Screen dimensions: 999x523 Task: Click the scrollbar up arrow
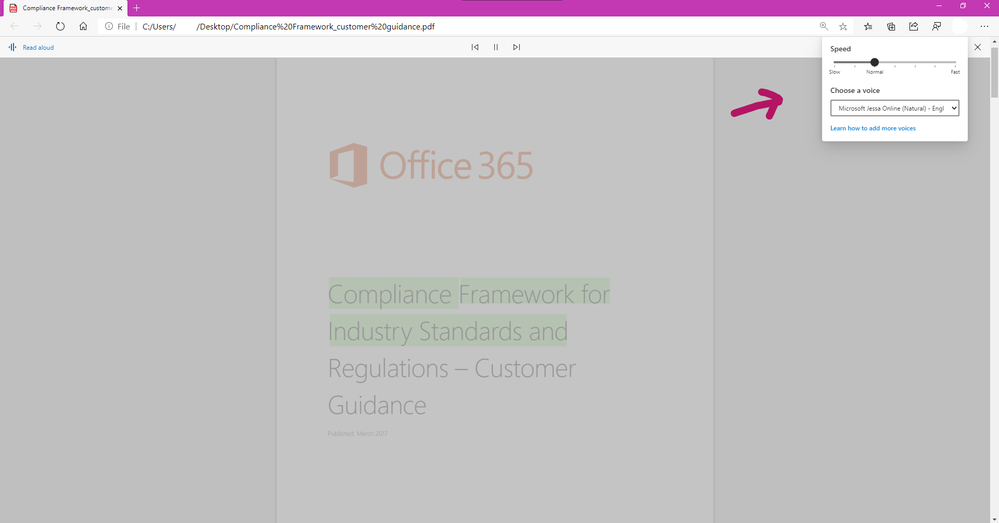(x=995, y=41)
